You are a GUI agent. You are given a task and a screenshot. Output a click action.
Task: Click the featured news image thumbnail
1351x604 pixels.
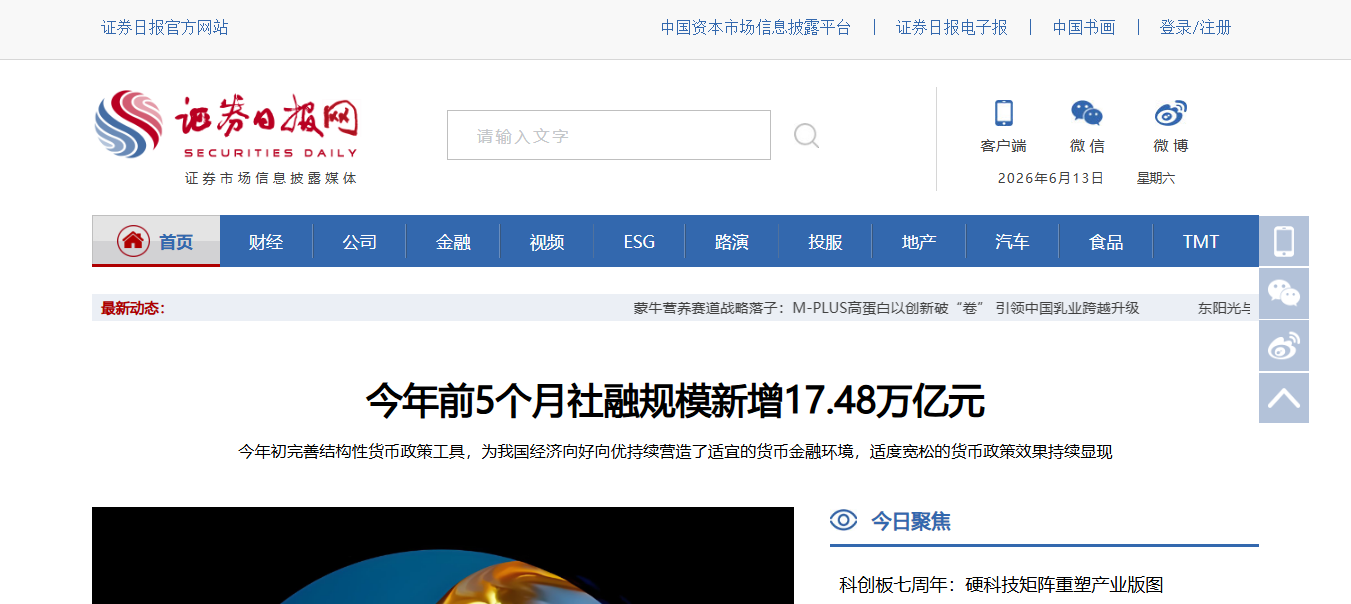443,555
